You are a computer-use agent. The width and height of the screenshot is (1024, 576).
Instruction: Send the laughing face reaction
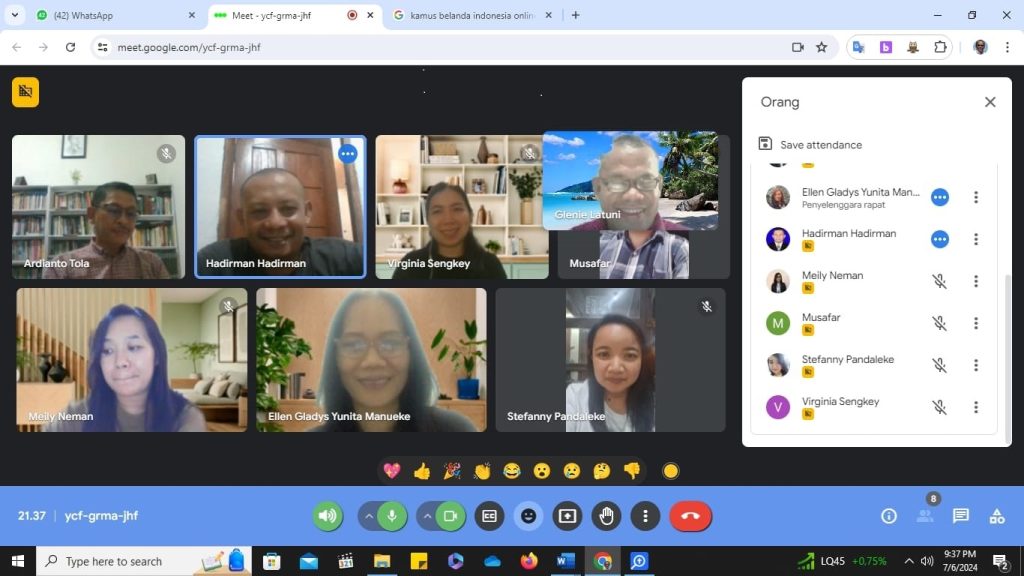pos(512,471)
